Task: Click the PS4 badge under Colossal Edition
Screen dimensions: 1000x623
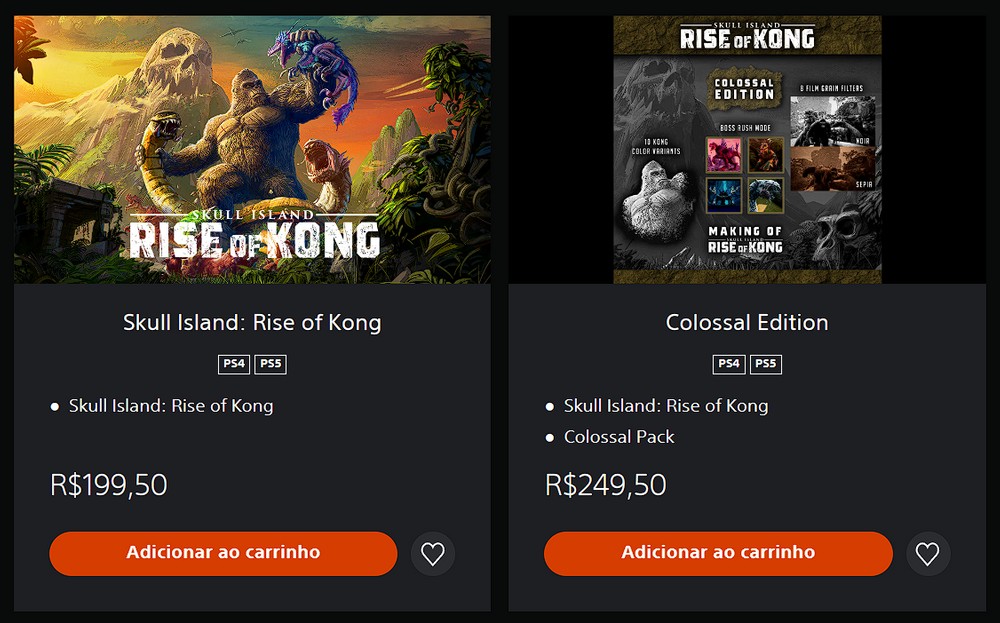Action: click(x=729, y=364)
